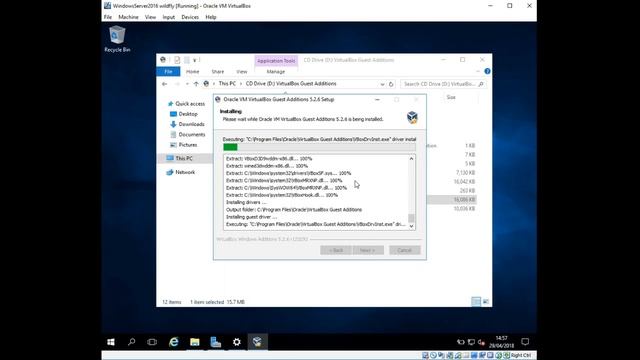
Task: Open the Recycle Bin desktop icon
Action: coord(117,39)
